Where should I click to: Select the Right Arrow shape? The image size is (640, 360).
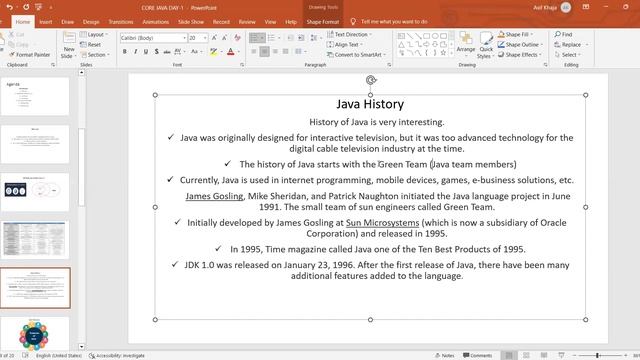[427, 44]
